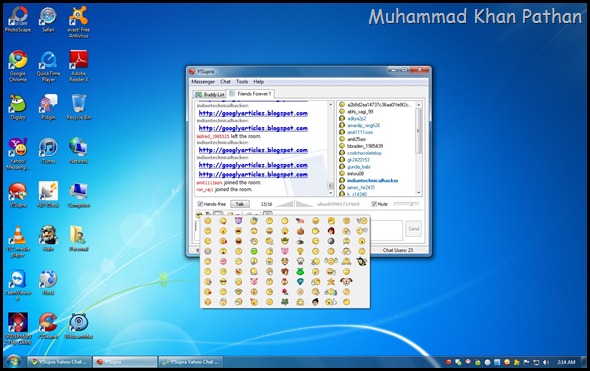Launch Google Chrome desktop icon
Screen dimensions: 590x371
coord(18,66)
